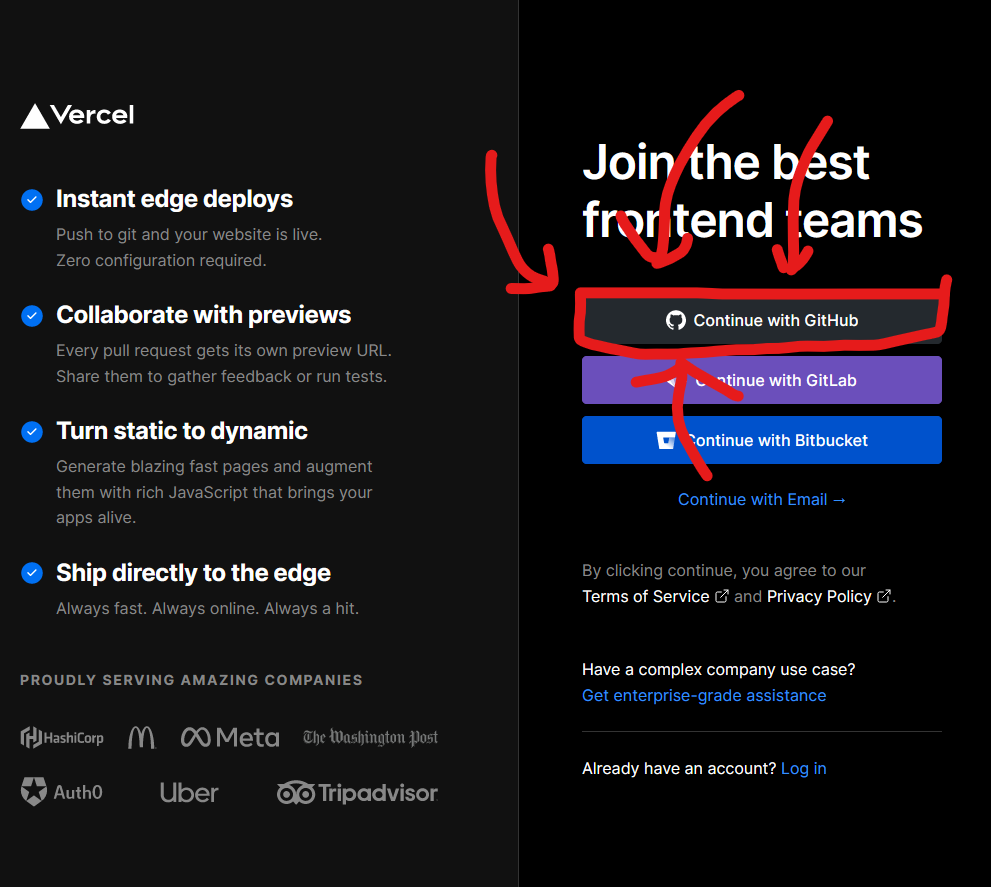Click the Meta company logo
Viewport: 991px width, 887px height.
(x=230, y=737)
